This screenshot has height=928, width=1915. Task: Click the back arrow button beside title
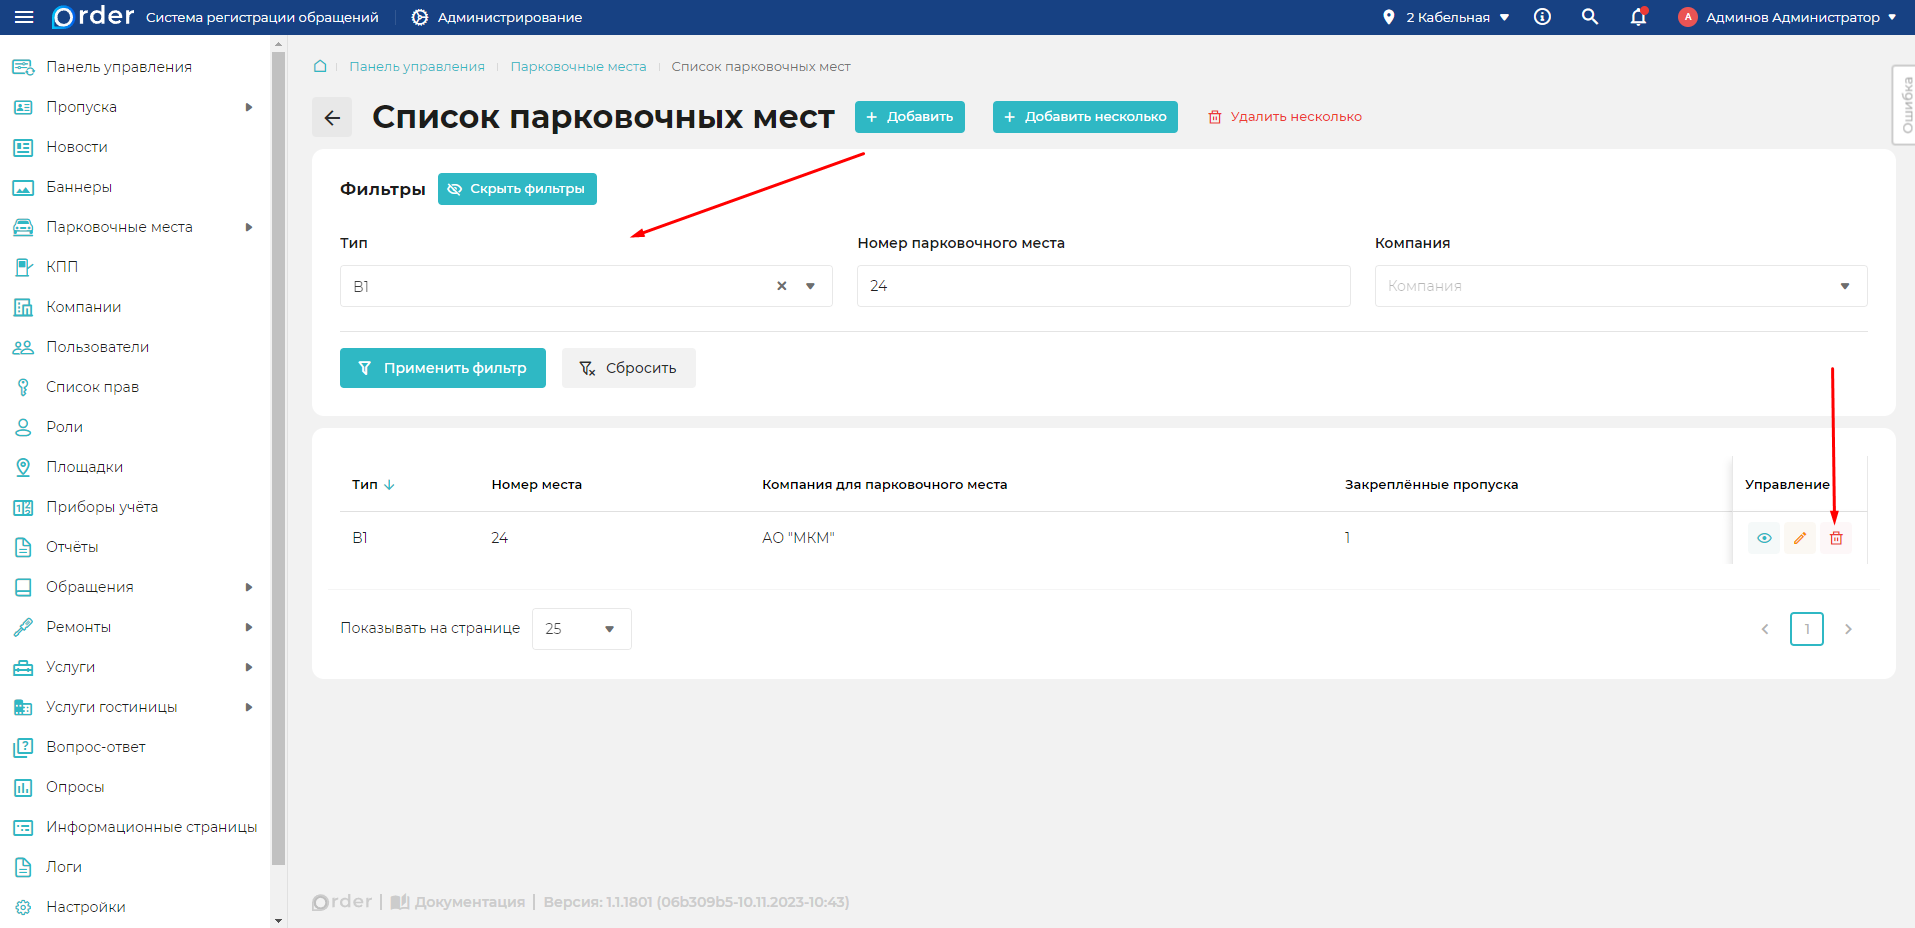[x=332, y=117]
